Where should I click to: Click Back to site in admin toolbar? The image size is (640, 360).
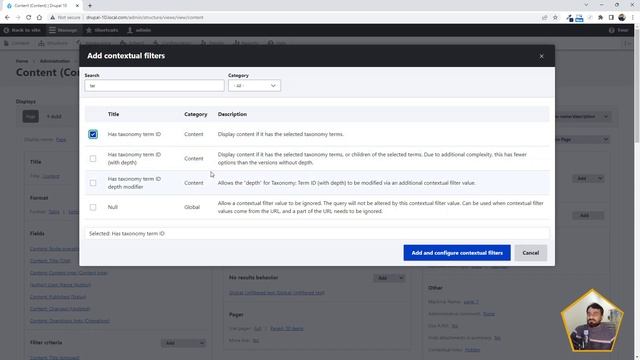[22, 30]
